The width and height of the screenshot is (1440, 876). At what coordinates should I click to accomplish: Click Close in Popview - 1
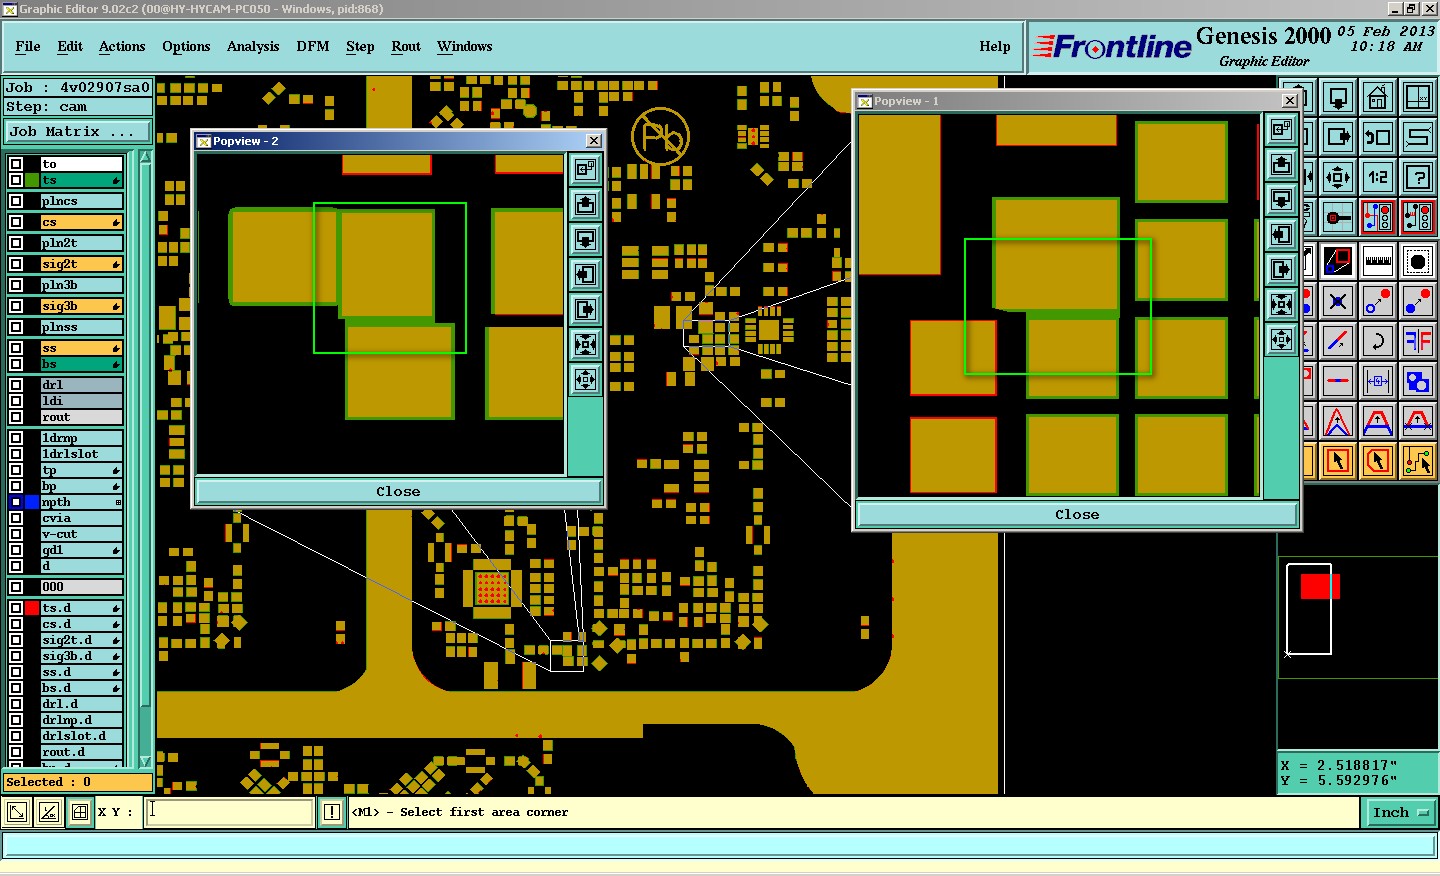1077,514
